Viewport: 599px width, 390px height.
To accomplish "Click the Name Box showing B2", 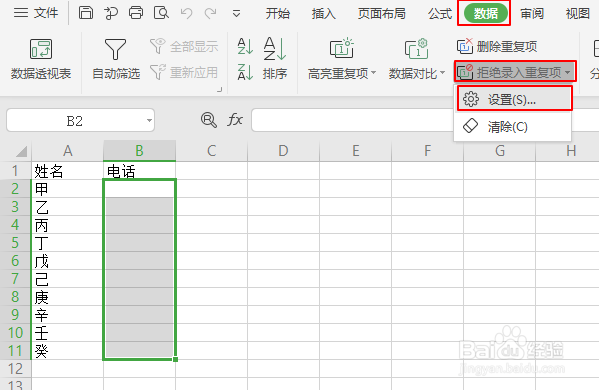I will pyautogui.click(x=74, y=121).
